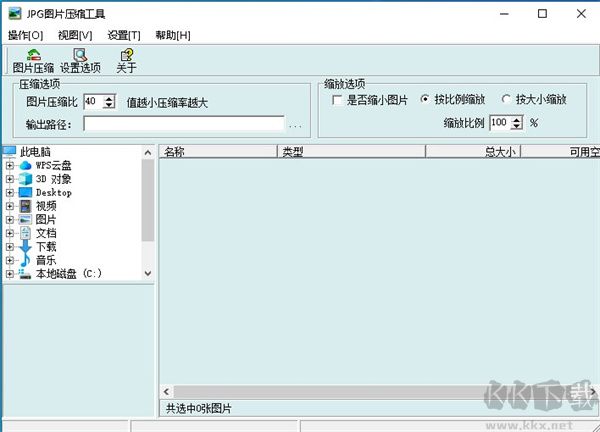Open the 视图[V] menu

pos(75,36)
